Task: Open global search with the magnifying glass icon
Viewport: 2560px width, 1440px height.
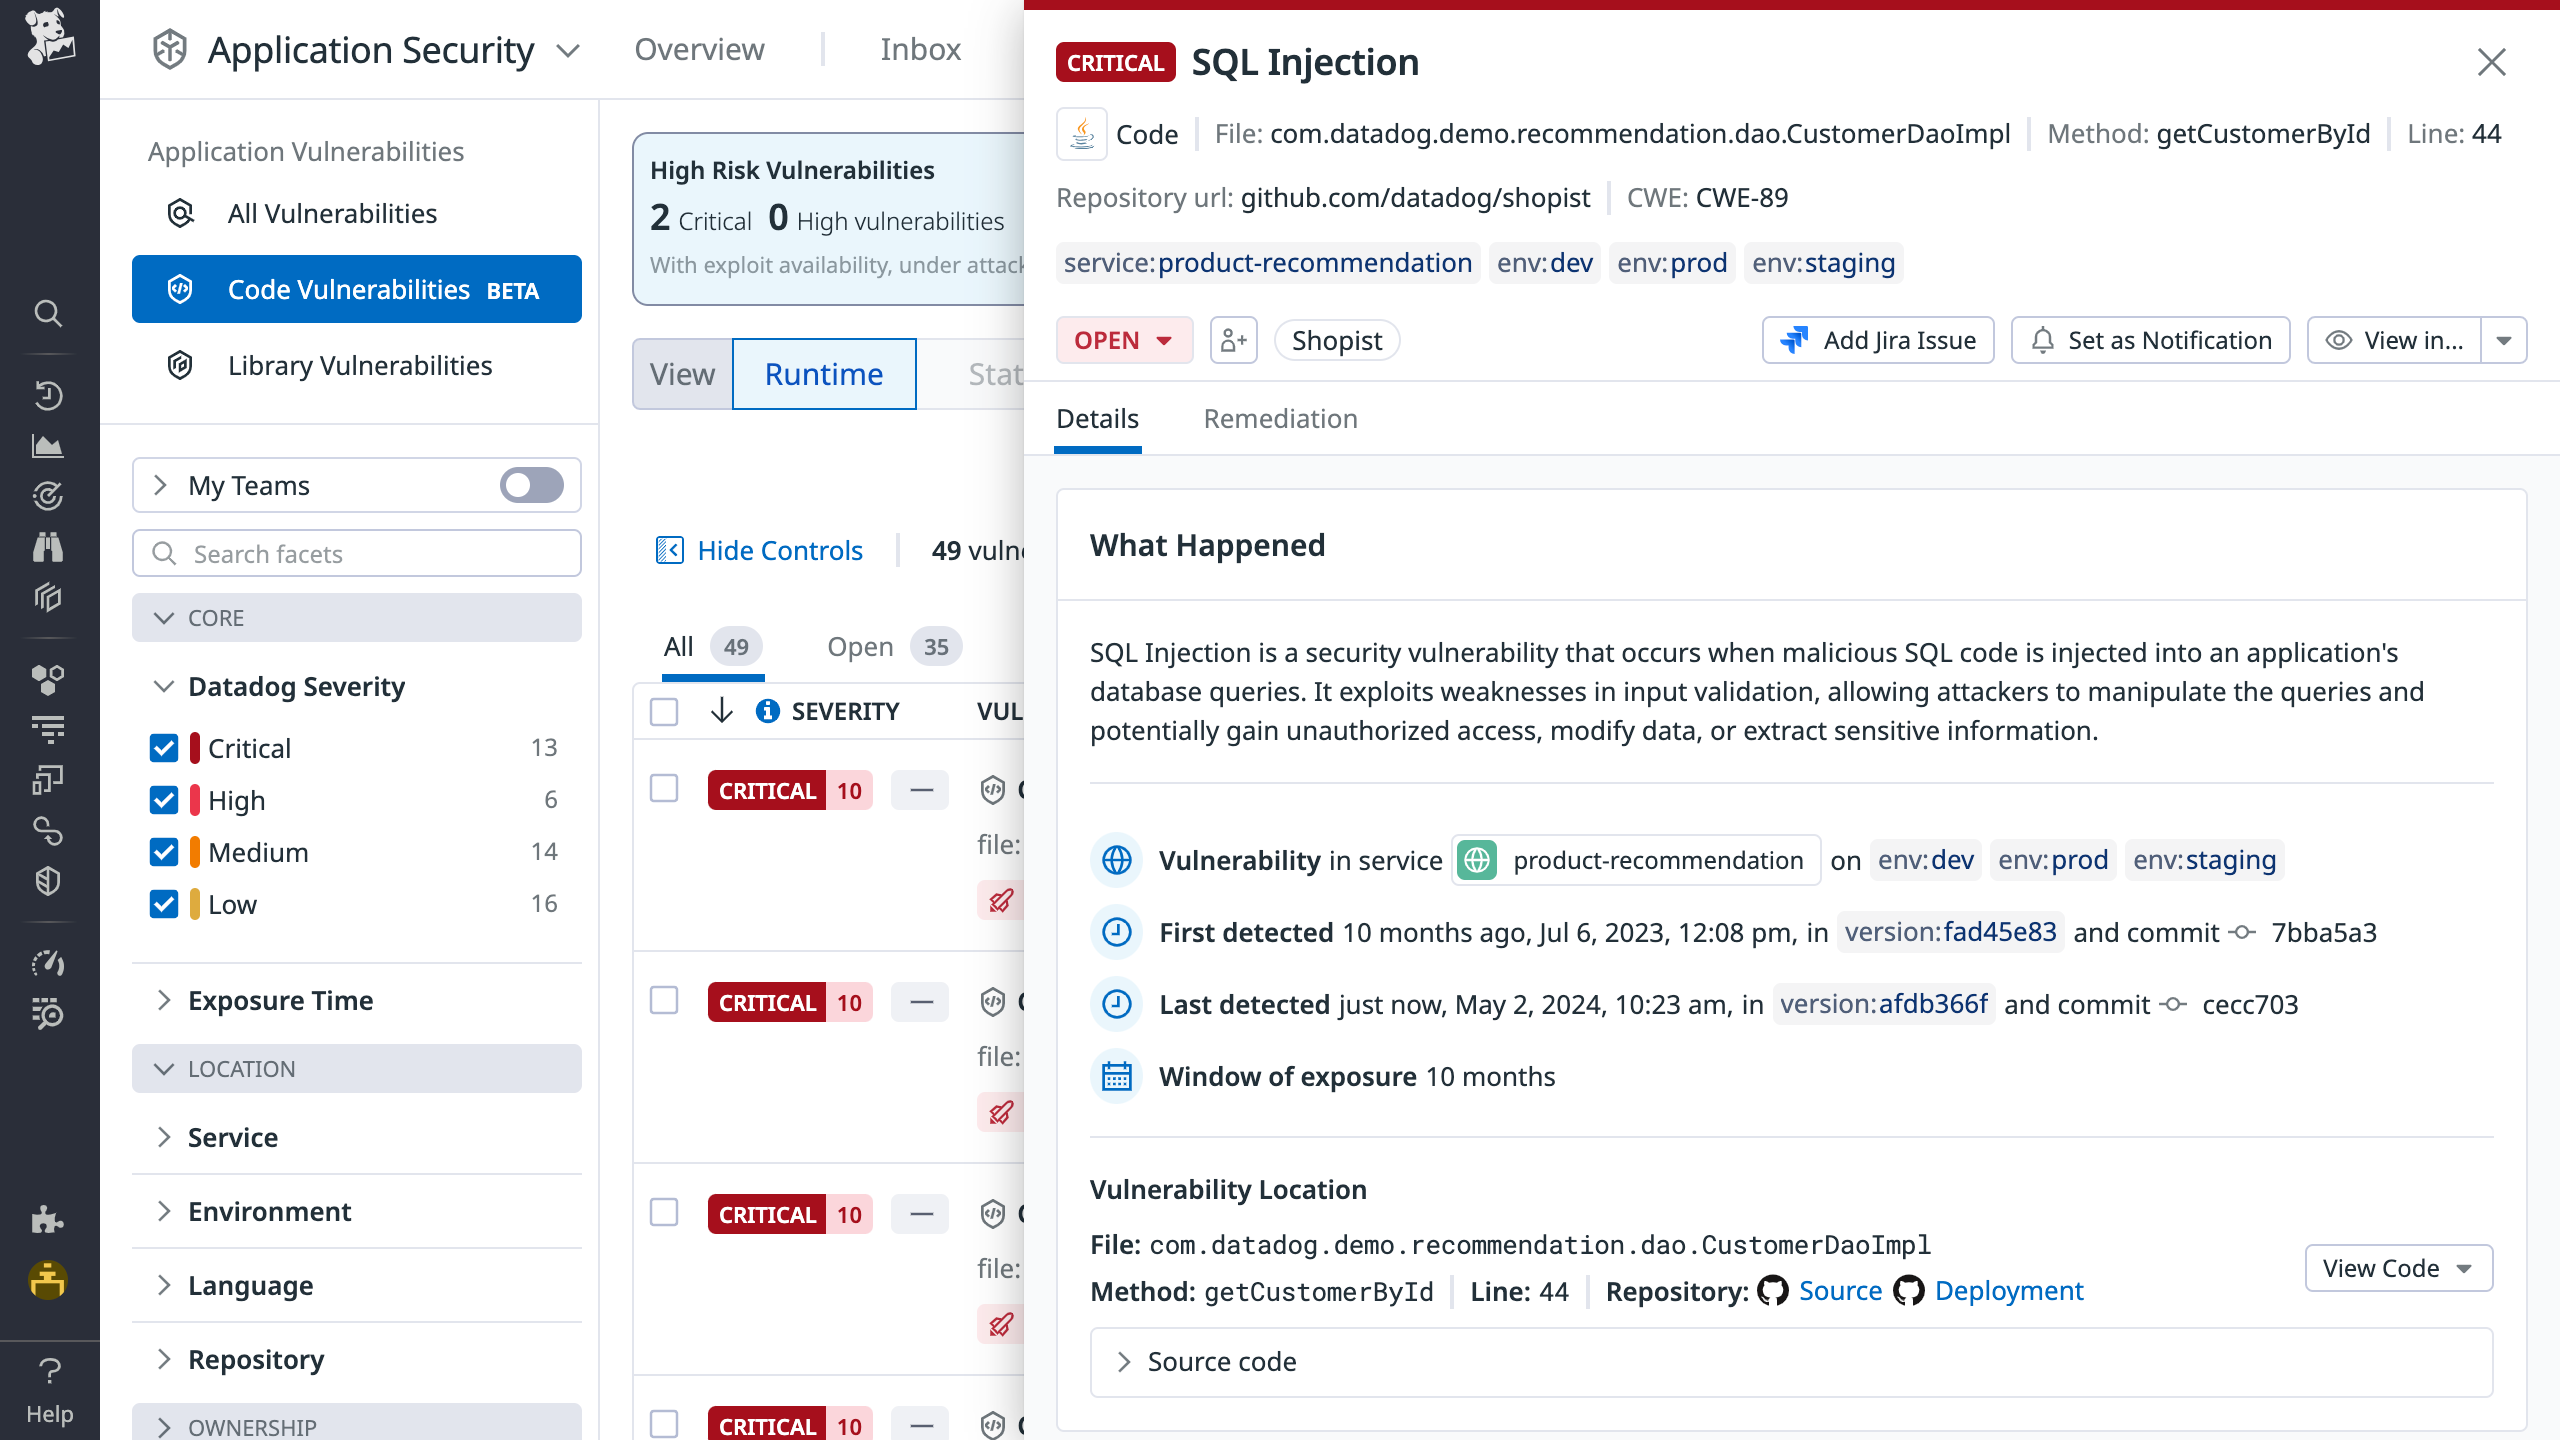Action: [49, 313]
